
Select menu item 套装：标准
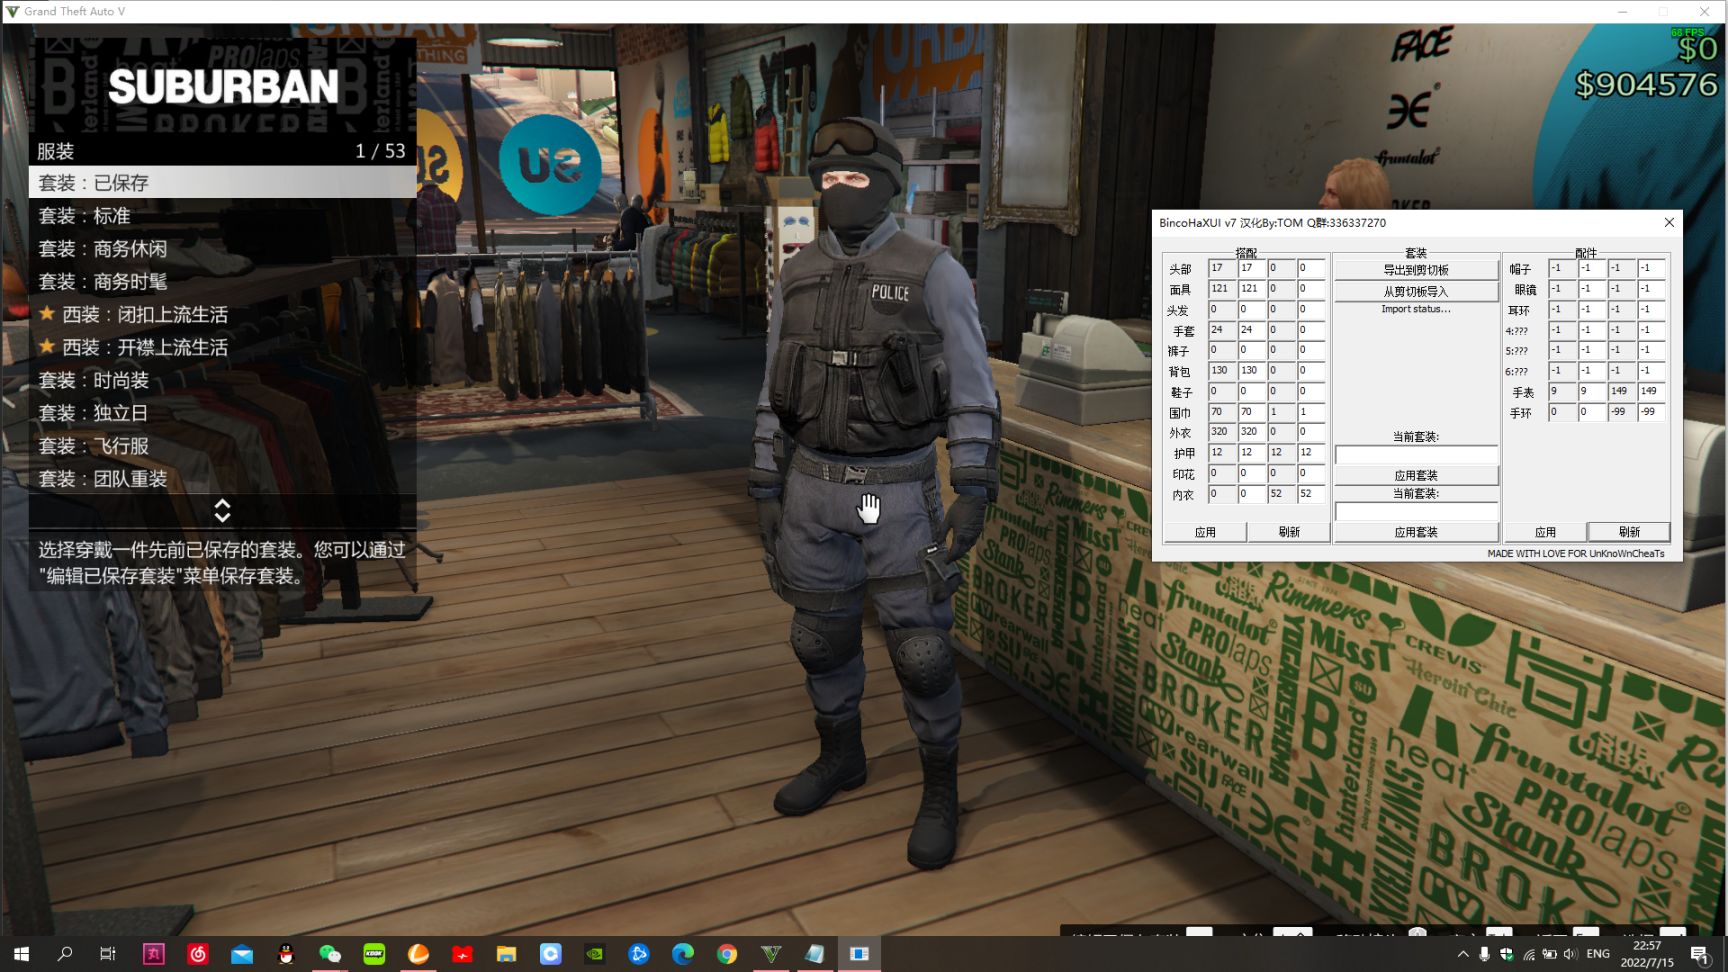pyautogui.click(x=222, y=215)
